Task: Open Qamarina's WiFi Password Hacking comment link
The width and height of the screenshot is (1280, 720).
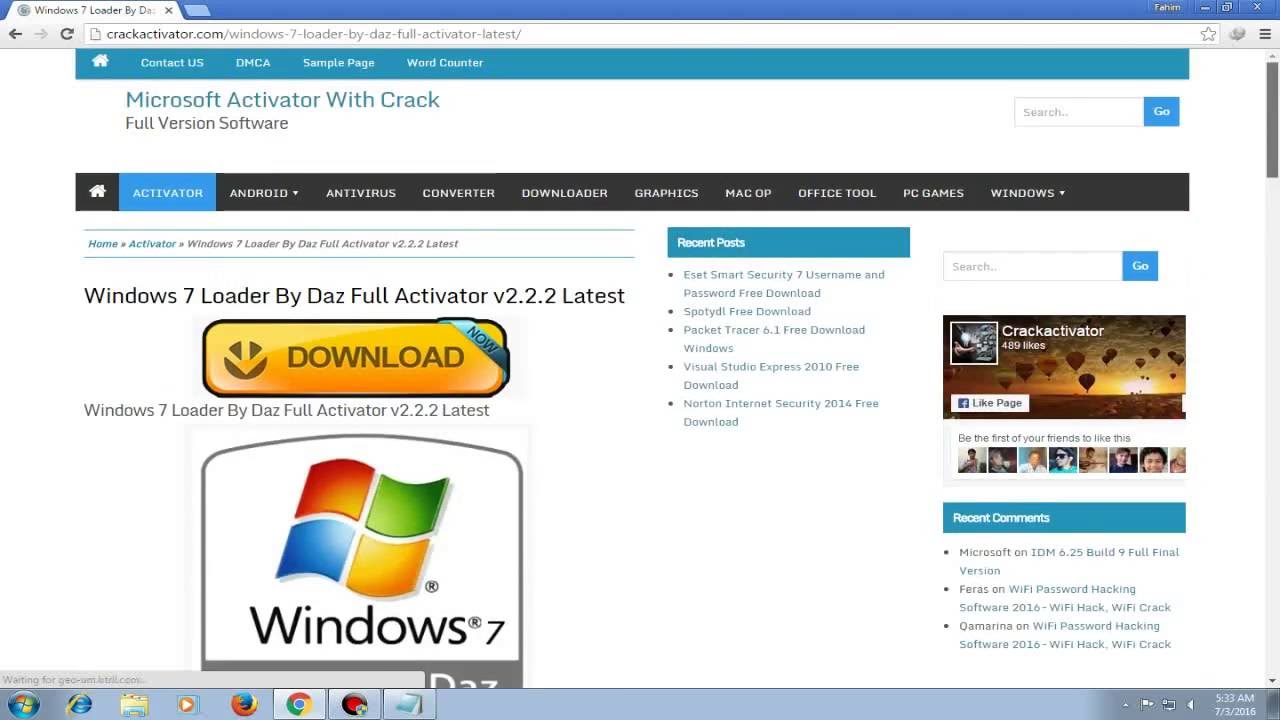Action: 1065,635
